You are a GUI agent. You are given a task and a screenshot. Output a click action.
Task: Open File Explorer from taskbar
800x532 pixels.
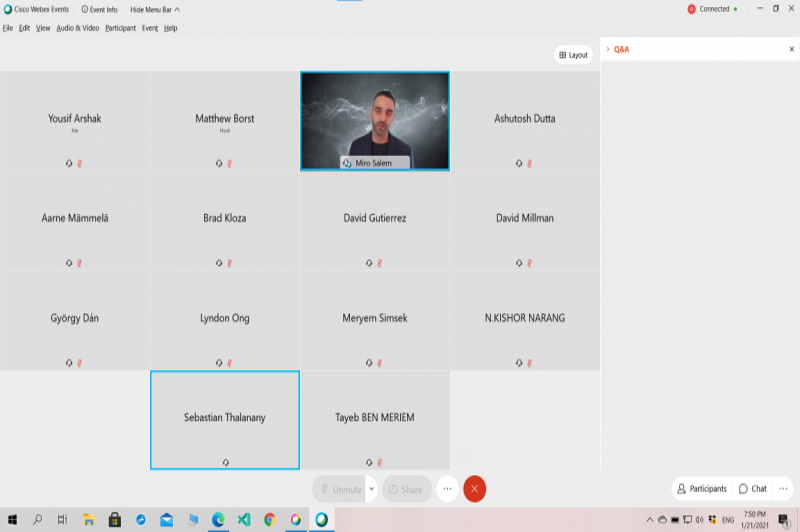[x=89, y=520]
